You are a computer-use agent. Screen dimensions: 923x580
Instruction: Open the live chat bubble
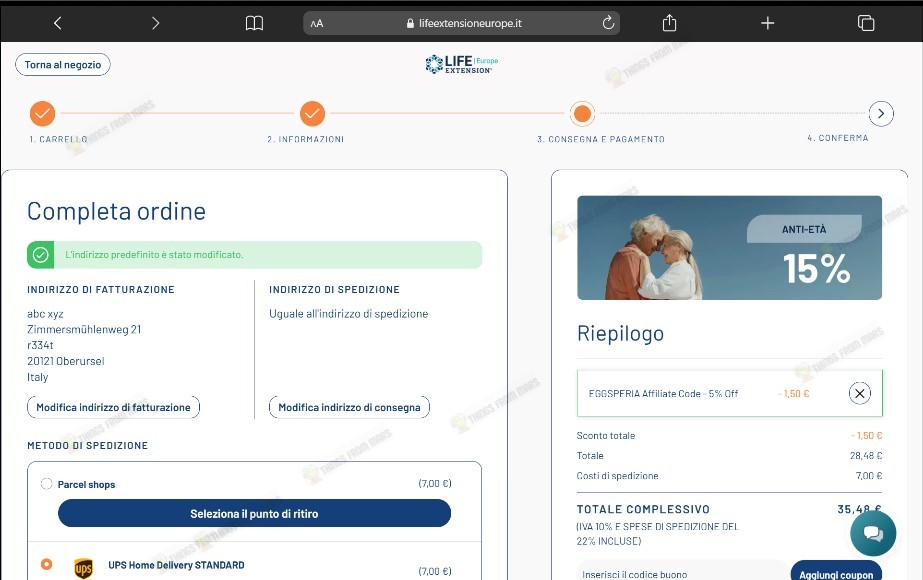point(873,533)
